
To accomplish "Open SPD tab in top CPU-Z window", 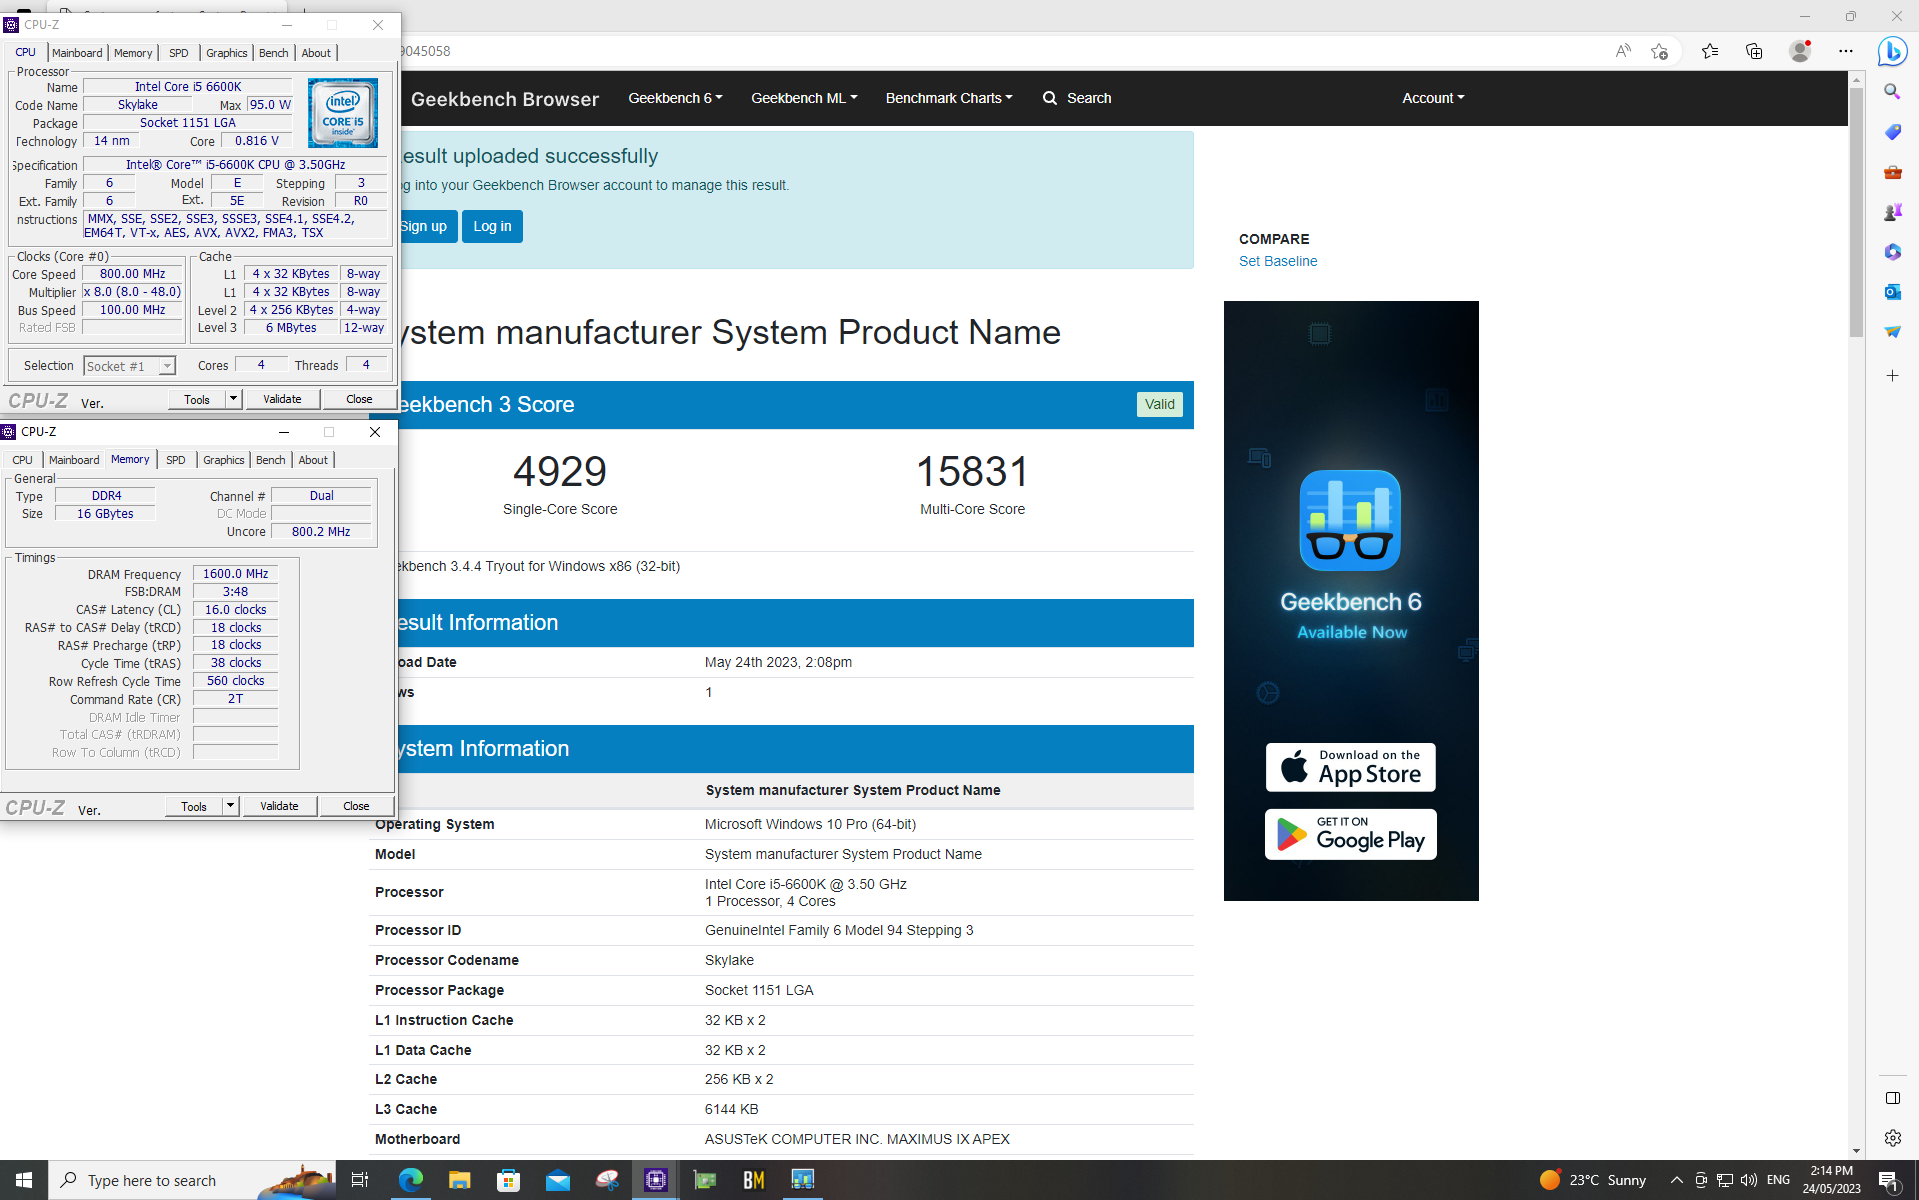I will click(179, 53).
